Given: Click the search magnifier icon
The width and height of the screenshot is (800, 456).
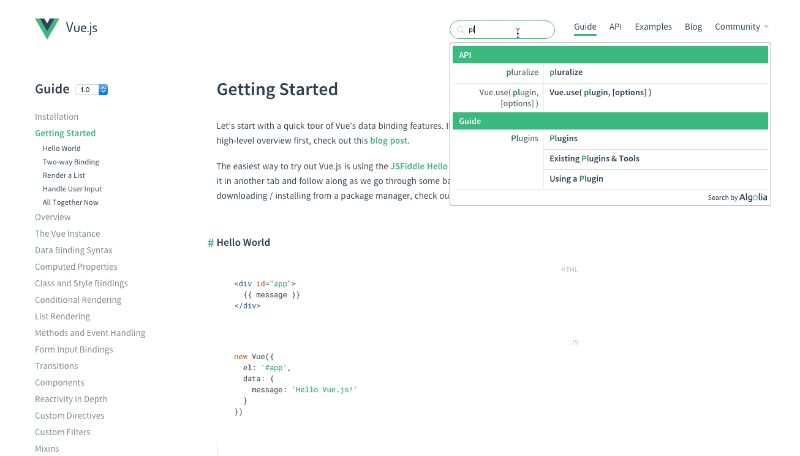Looking at the screenshot, I should [x=460, y=30].
